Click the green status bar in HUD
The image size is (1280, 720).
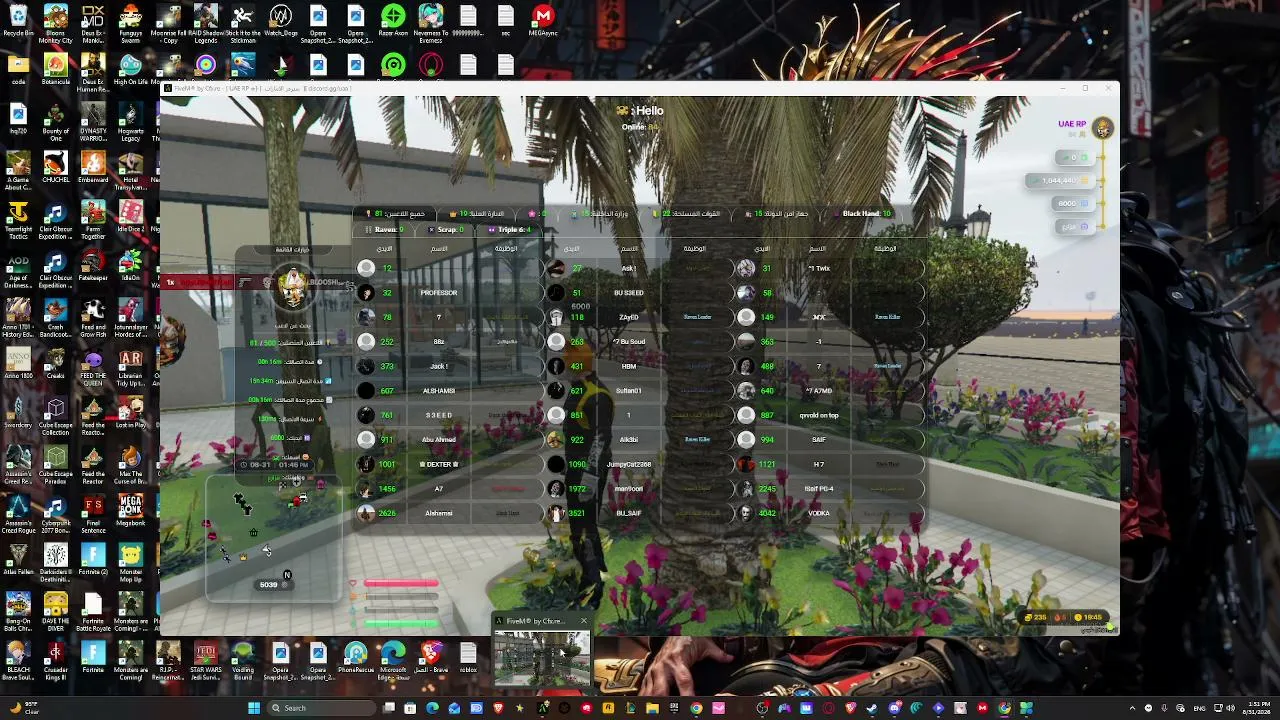click(x=401, y=623)
